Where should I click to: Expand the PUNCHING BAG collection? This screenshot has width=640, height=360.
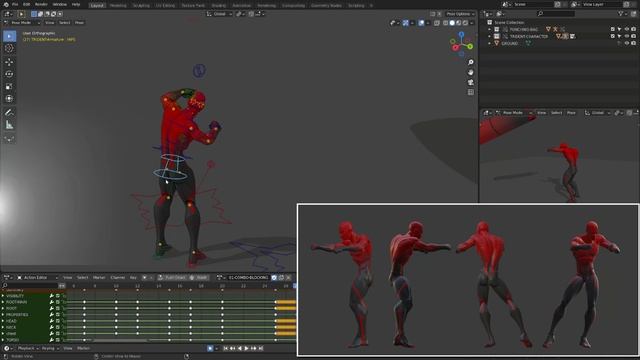(489, 29)
